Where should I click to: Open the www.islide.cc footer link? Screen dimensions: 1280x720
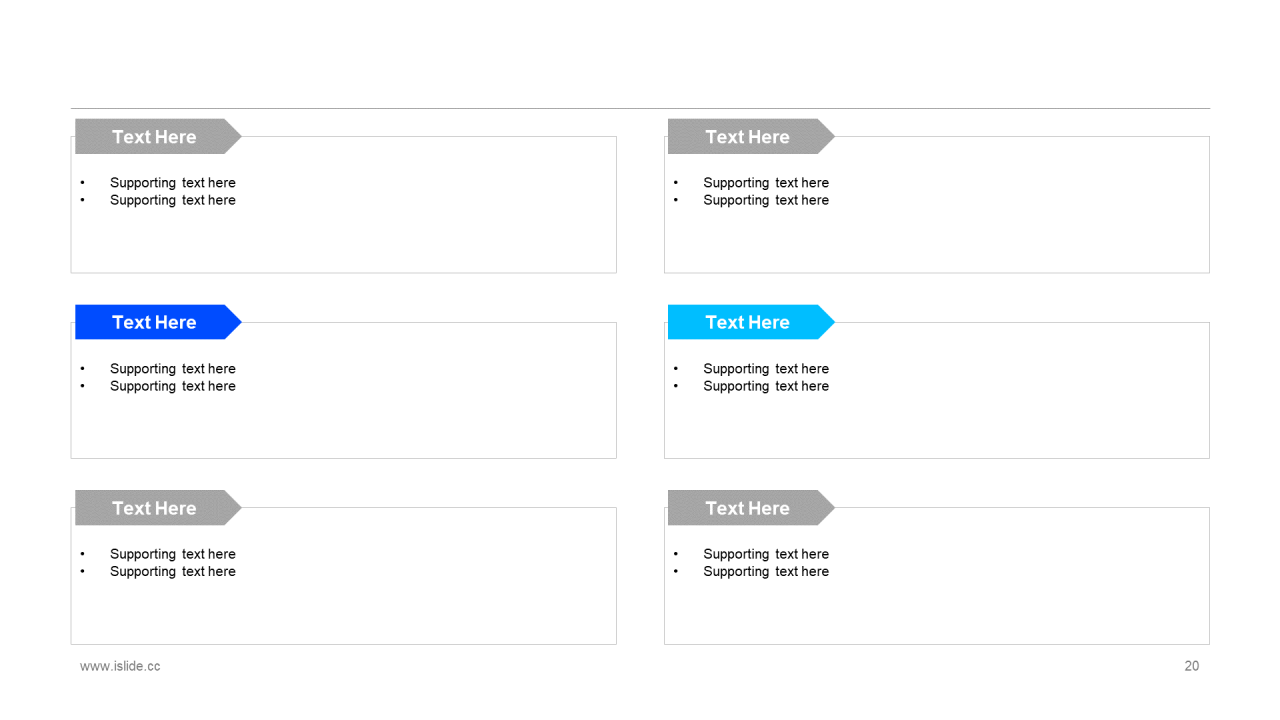click(x=120, y=666)
